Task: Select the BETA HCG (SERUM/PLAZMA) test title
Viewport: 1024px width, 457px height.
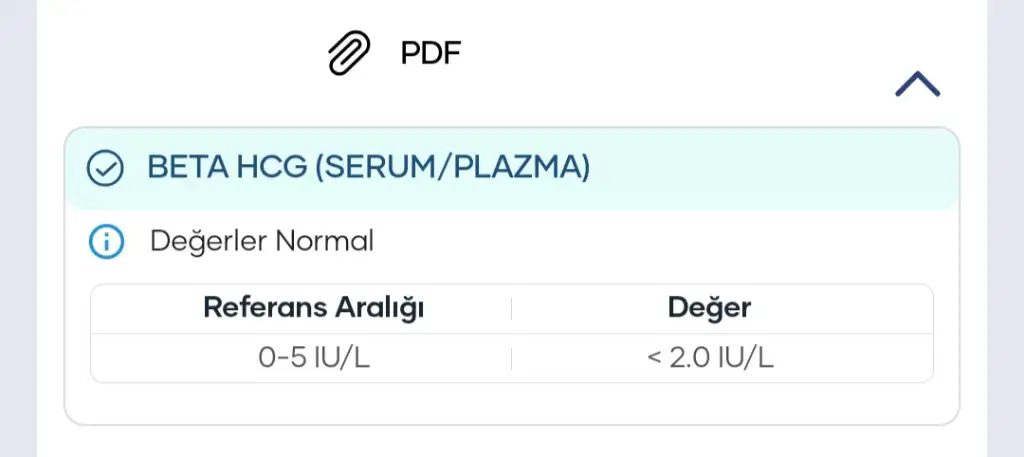Action: coord(368,168)
